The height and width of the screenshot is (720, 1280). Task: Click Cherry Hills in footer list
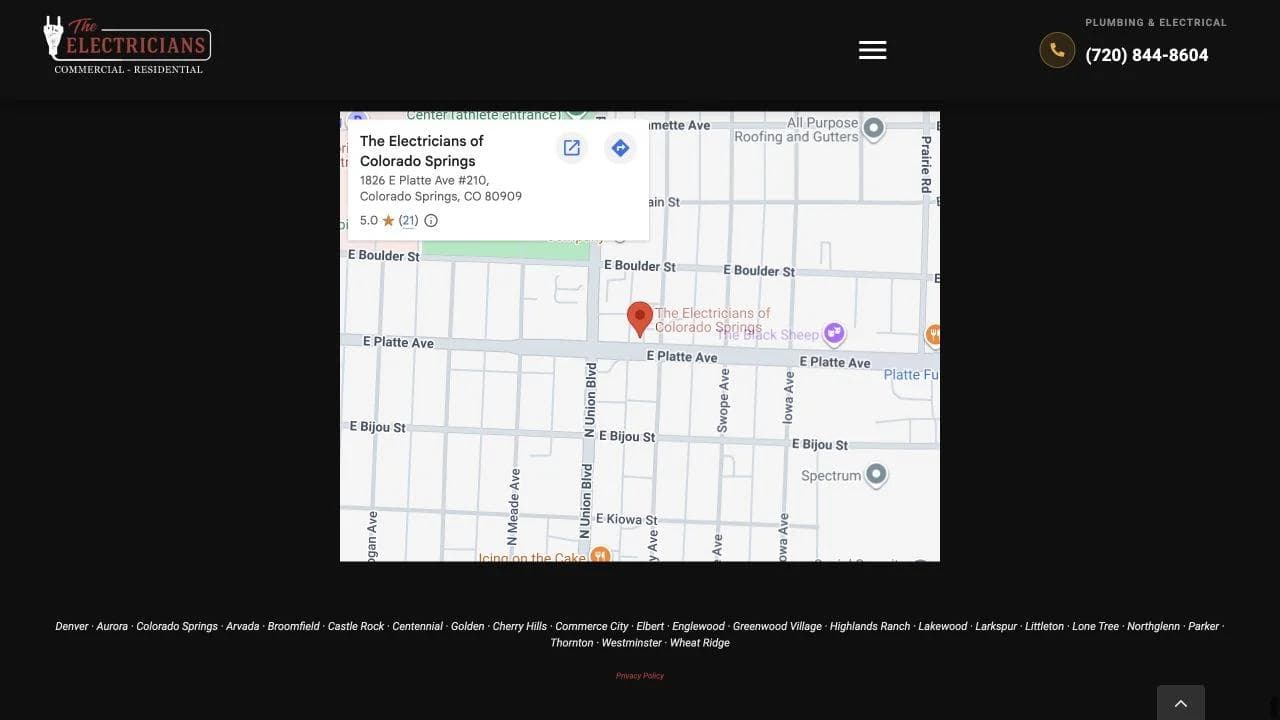pyautogui.click(x=520, y=626)
